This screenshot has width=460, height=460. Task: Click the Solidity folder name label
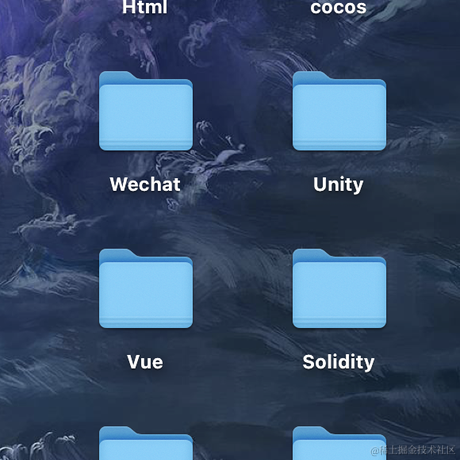coord(338,363)
